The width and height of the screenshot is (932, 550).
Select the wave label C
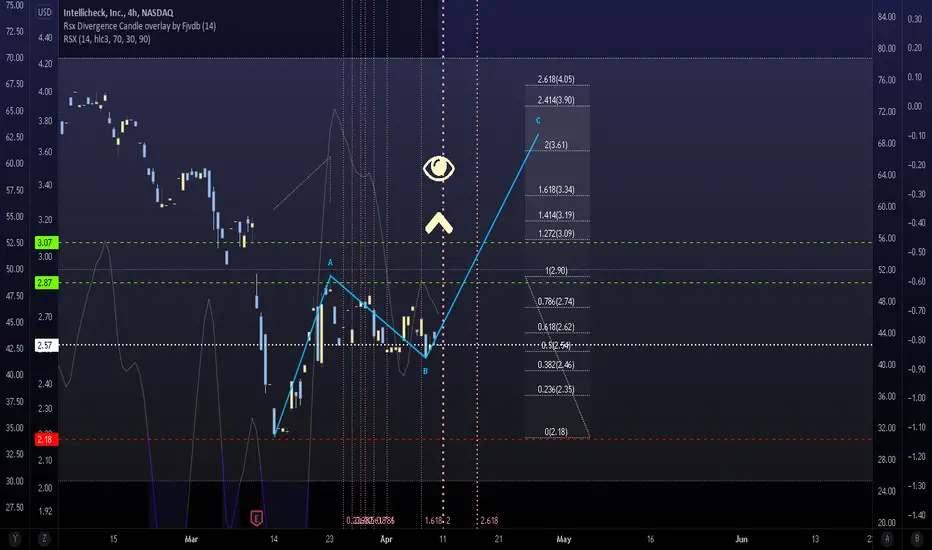pos(538,121)
